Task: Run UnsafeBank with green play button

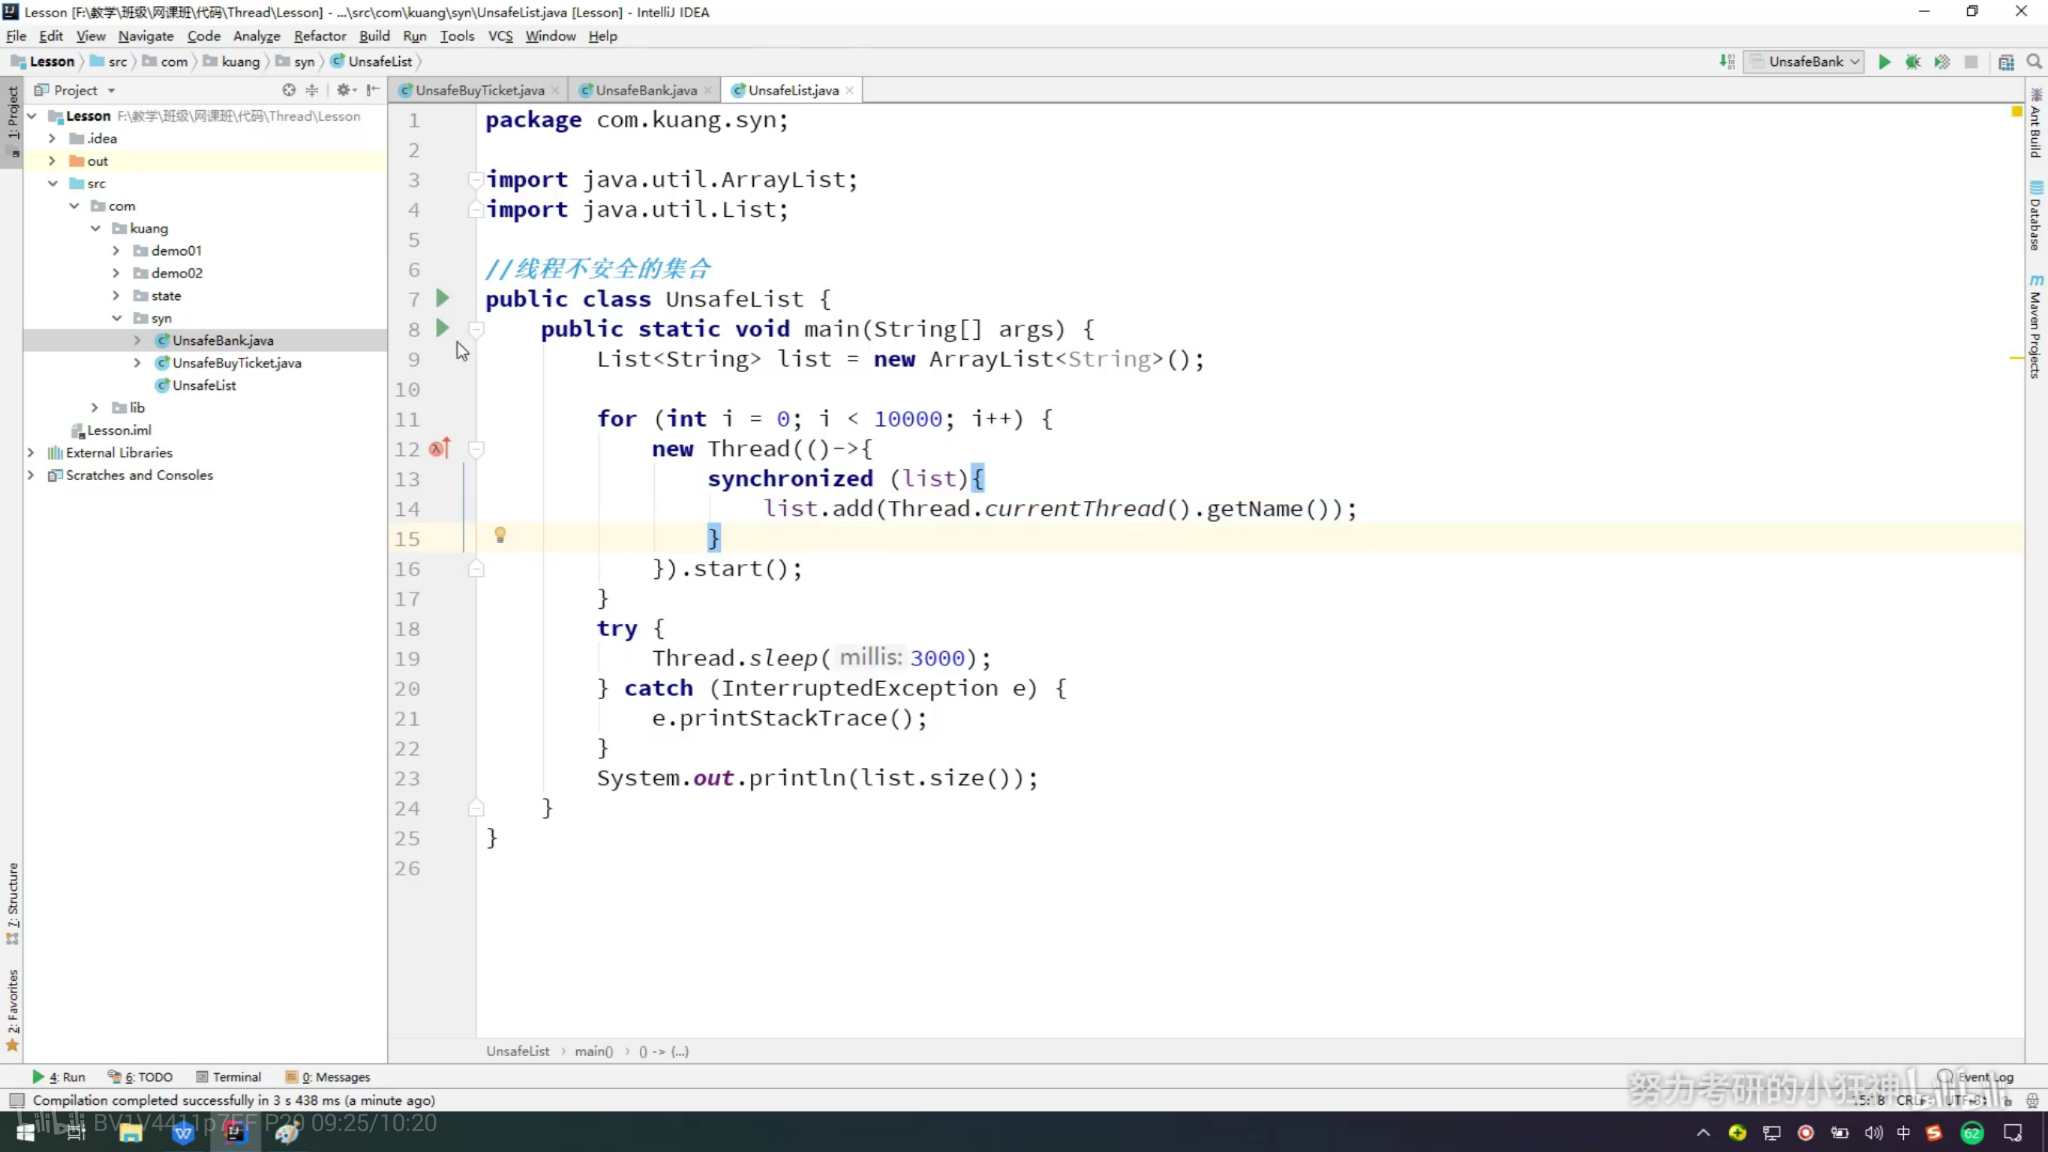Action: pyautogui.click(x=1884, y=62)
